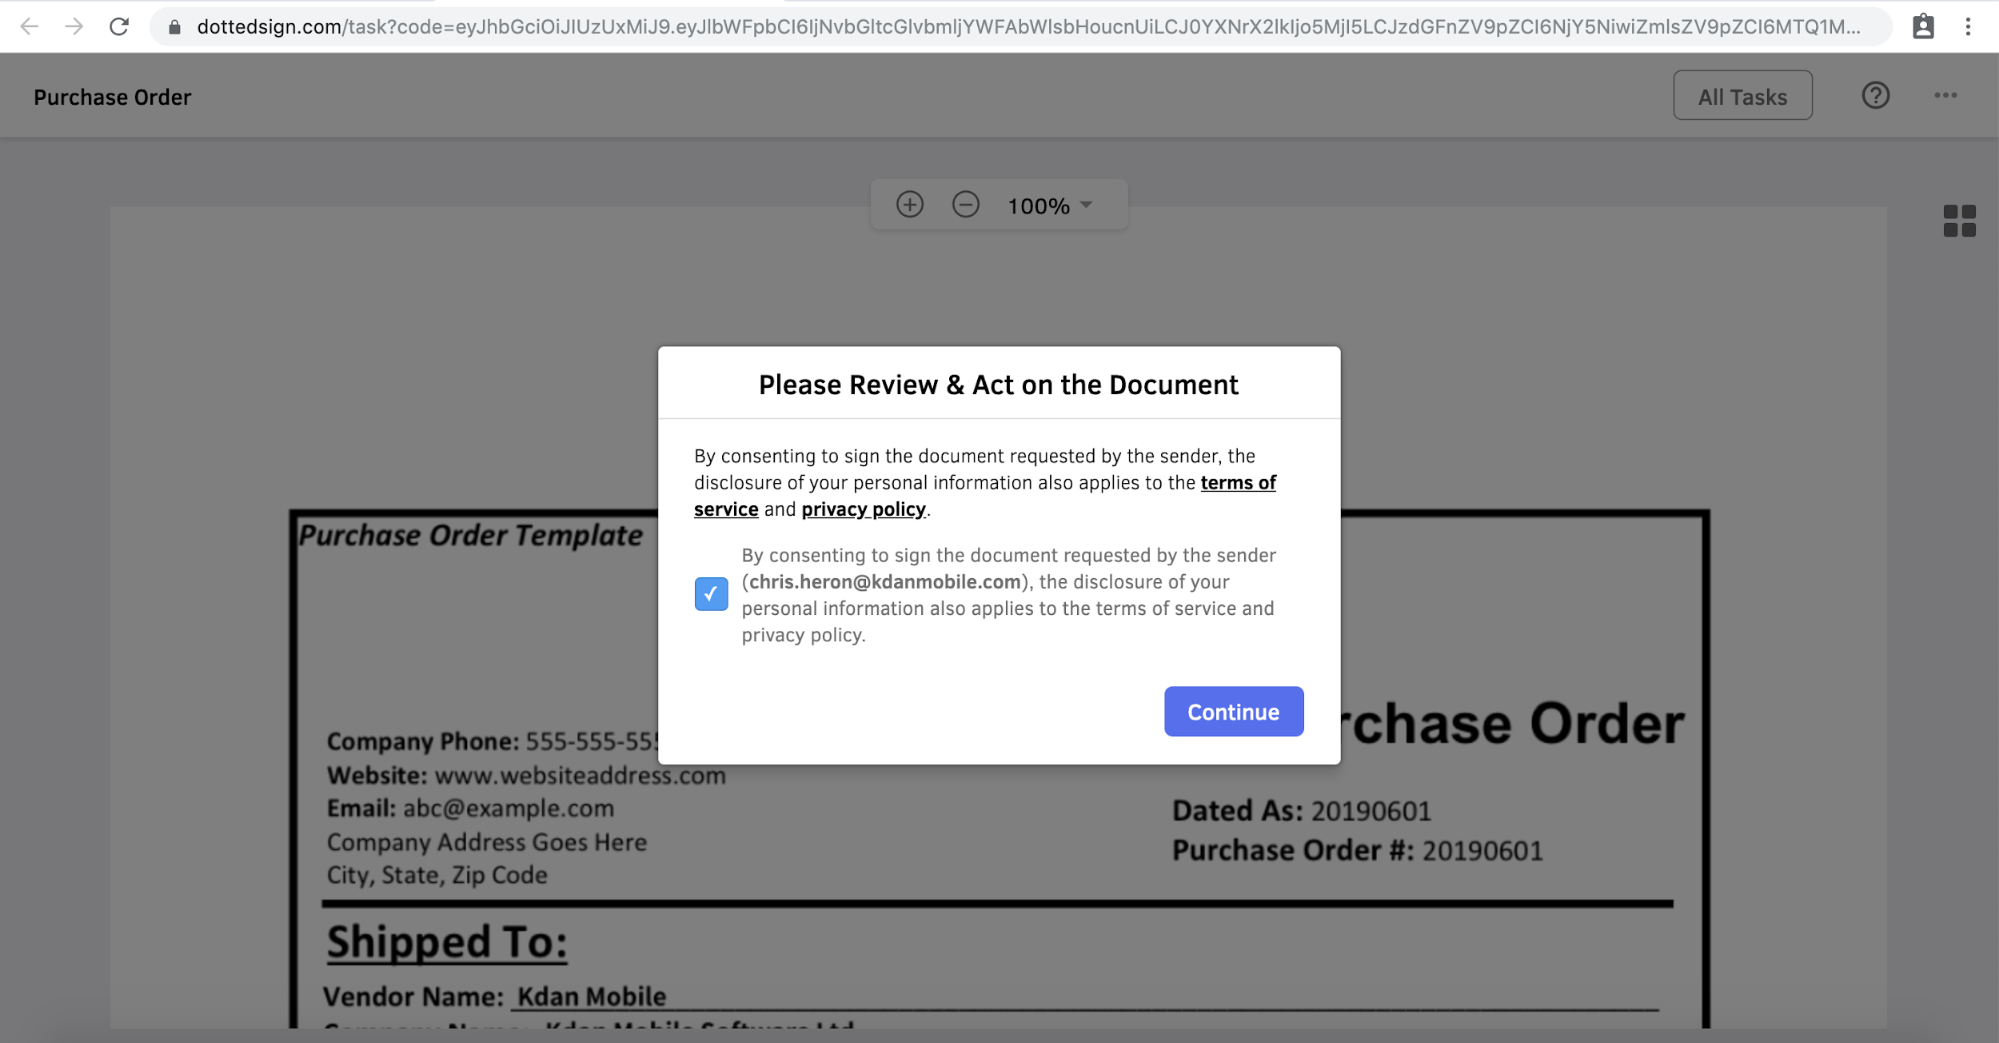Click the zoom dropdown arrow
1999x1043 pixels.
[1086, 205]
